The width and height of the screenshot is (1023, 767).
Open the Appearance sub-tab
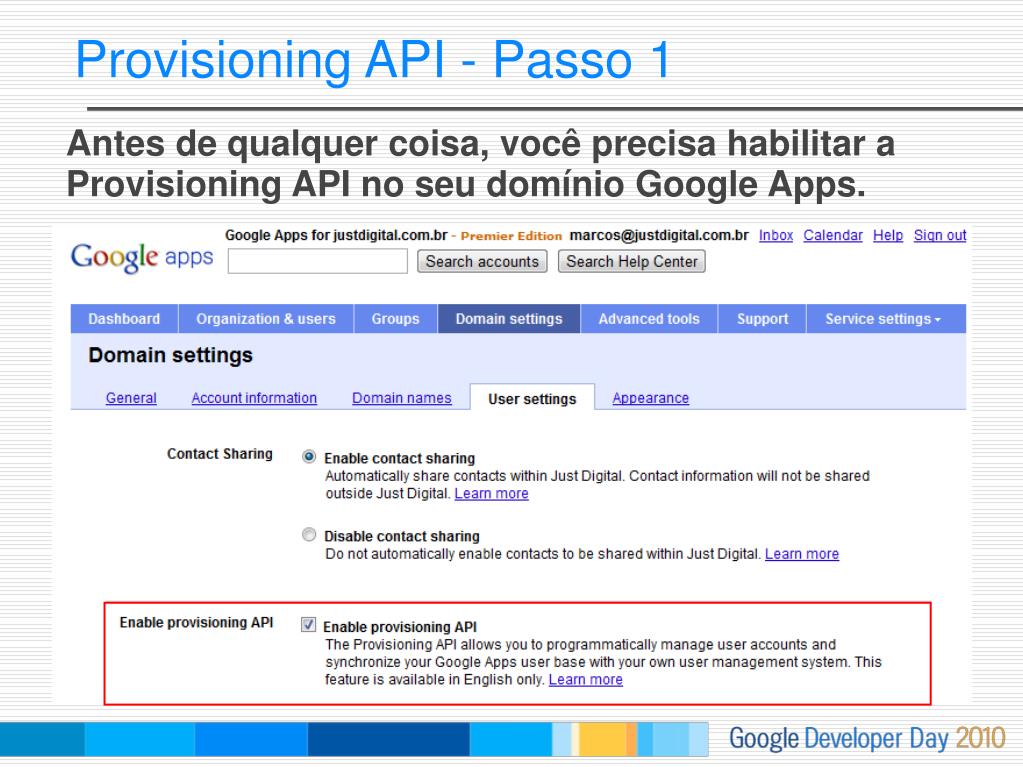(x=650, y=398)
